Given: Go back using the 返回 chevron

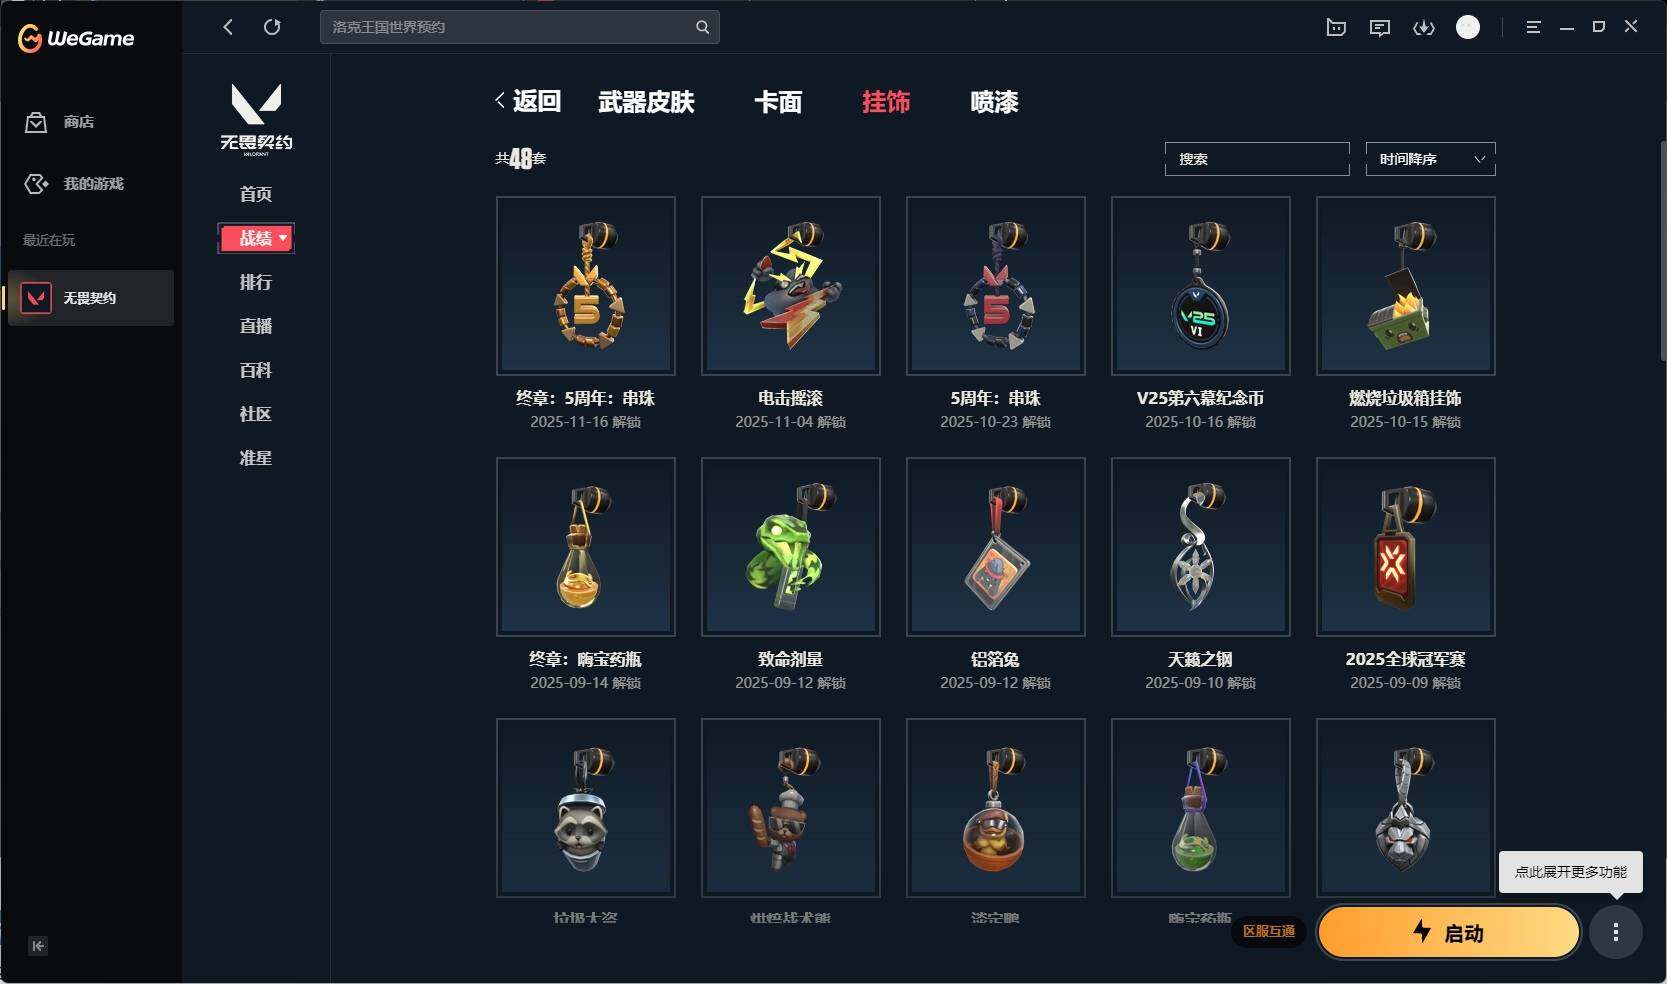Looking at the screenshot, I should [x=527, y=101].
